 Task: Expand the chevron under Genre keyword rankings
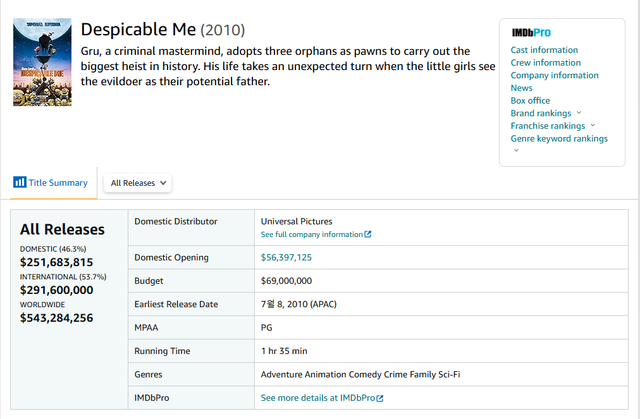point(516,151)
